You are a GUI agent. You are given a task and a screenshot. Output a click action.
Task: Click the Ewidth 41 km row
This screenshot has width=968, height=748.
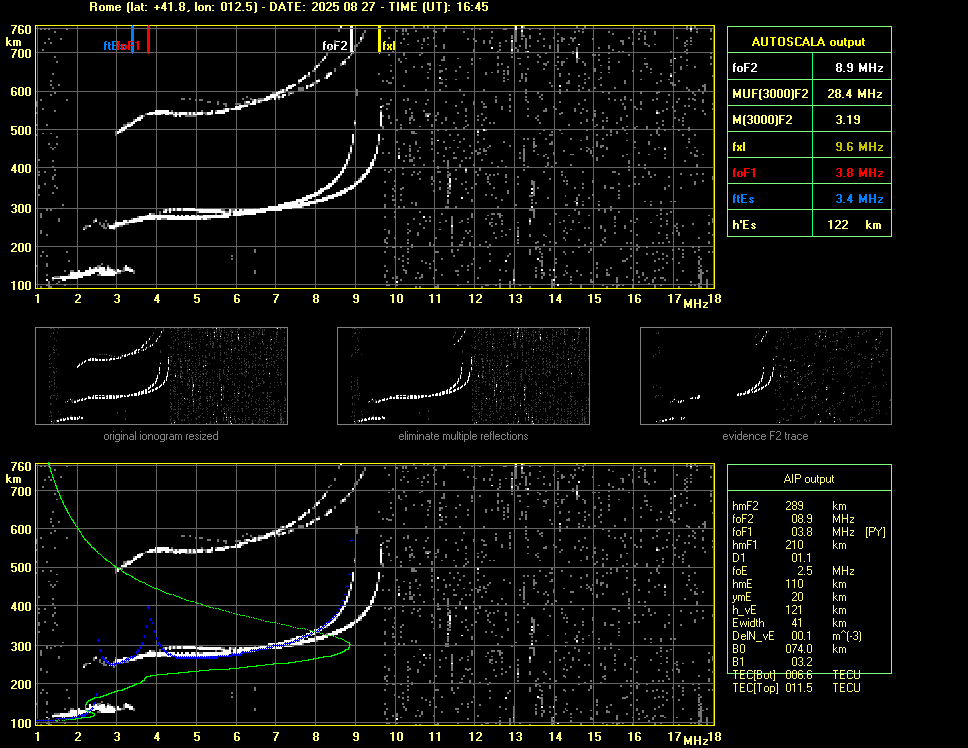[x=790, y=622]
